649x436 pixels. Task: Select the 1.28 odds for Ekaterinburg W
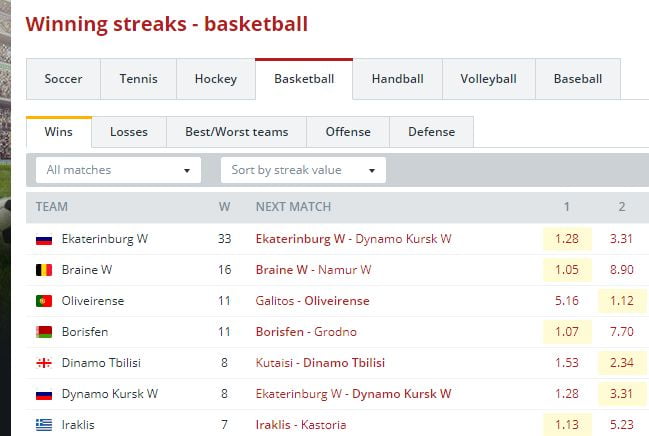pyautogui.click(x=566, y=239)
